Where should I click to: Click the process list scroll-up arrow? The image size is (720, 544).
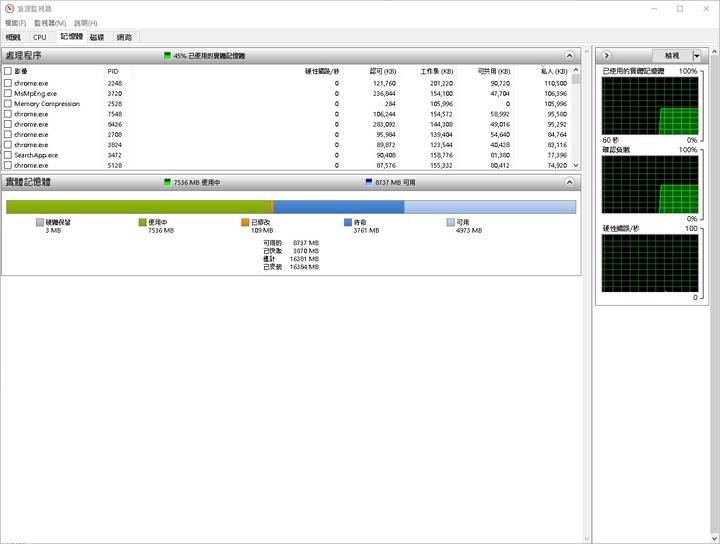pyautogui.click(x=576, y=70)
